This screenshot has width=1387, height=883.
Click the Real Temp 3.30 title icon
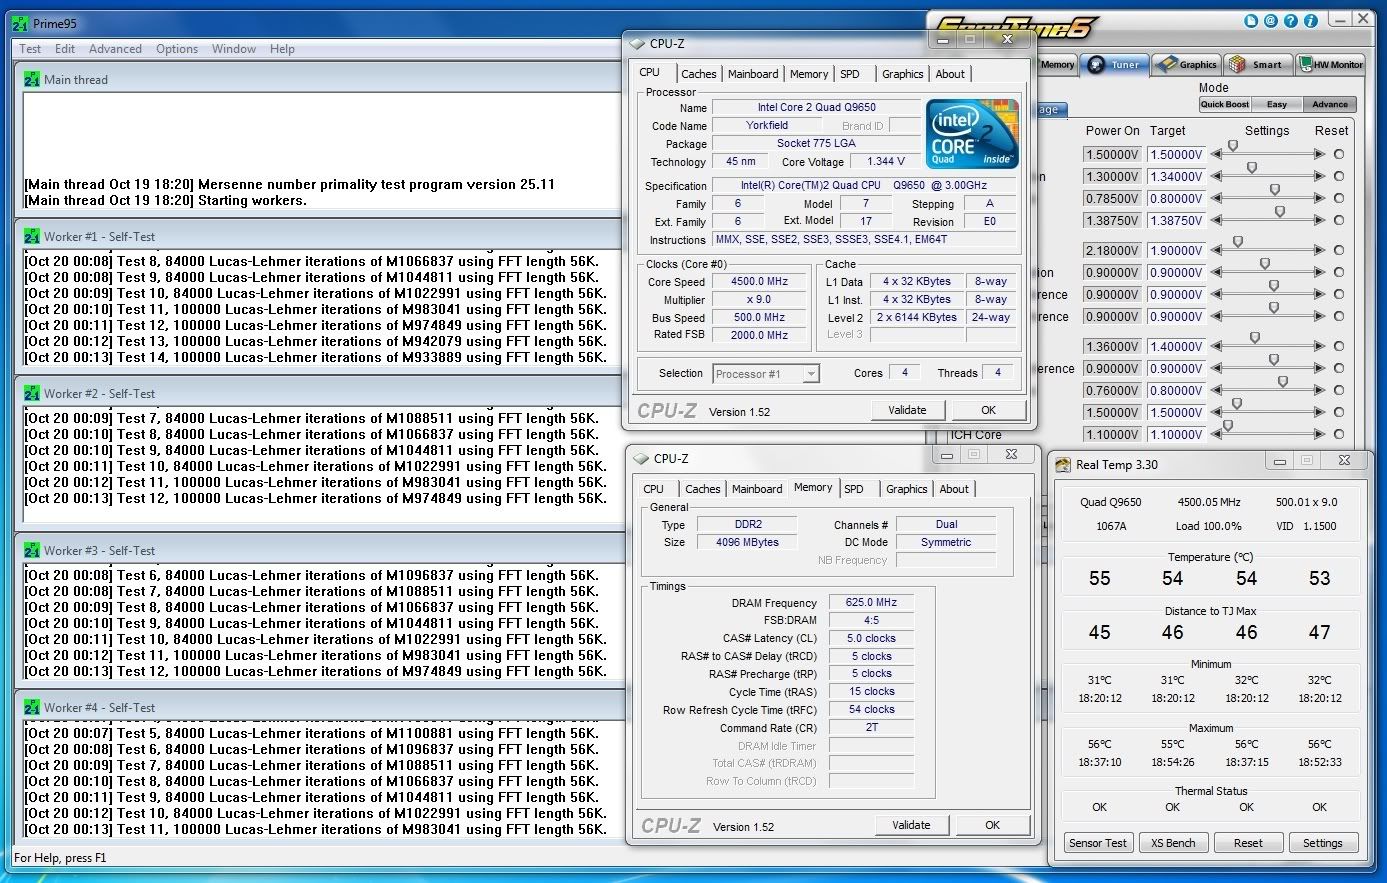1063,464
